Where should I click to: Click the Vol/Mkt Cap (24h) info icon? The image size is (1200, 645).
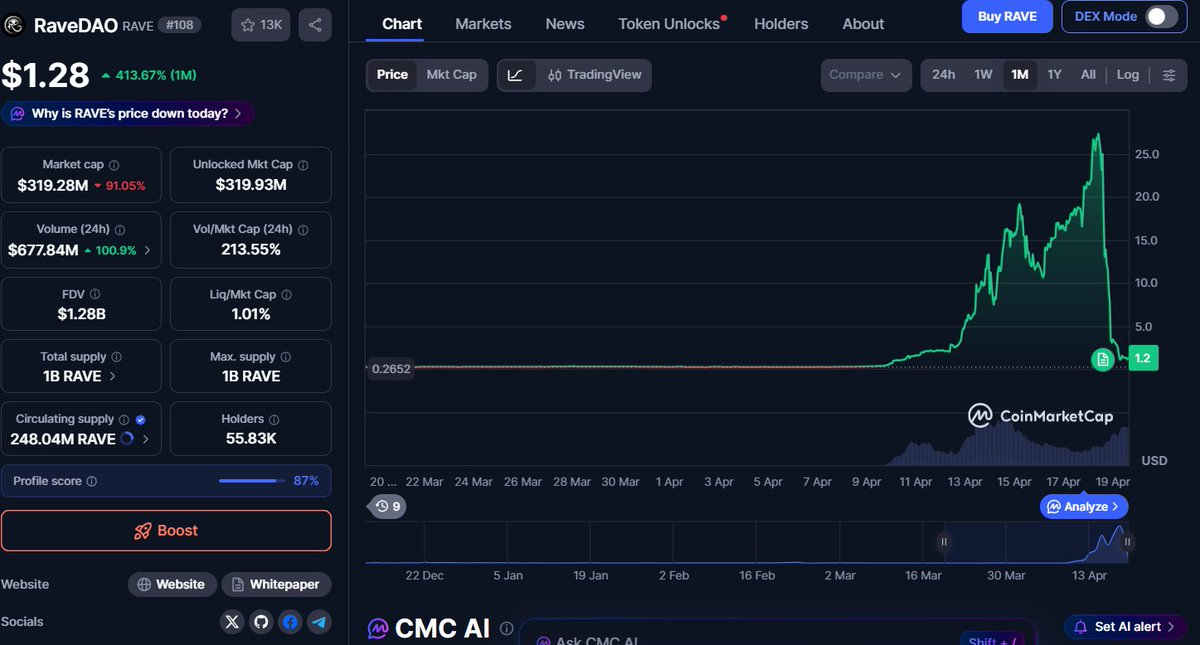pos(303,229)
